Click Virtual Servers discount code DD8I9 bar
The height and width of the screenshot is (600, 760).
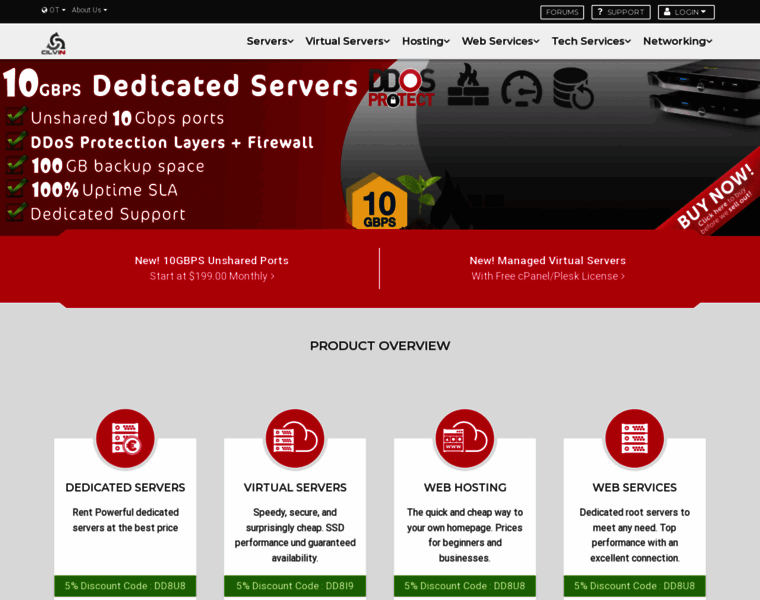(x=295, y=585)
